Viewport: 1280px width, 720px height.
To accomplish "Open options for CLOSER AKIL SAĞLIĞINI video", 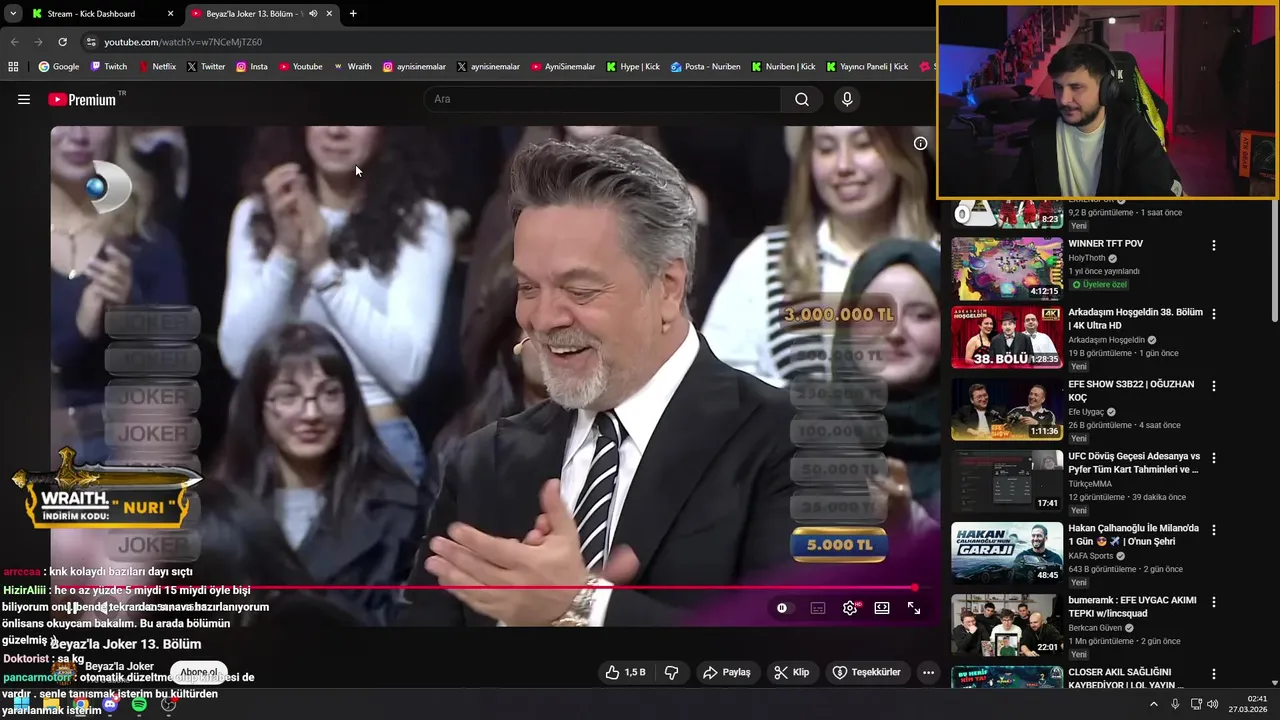I will (x=1214, y=673).
